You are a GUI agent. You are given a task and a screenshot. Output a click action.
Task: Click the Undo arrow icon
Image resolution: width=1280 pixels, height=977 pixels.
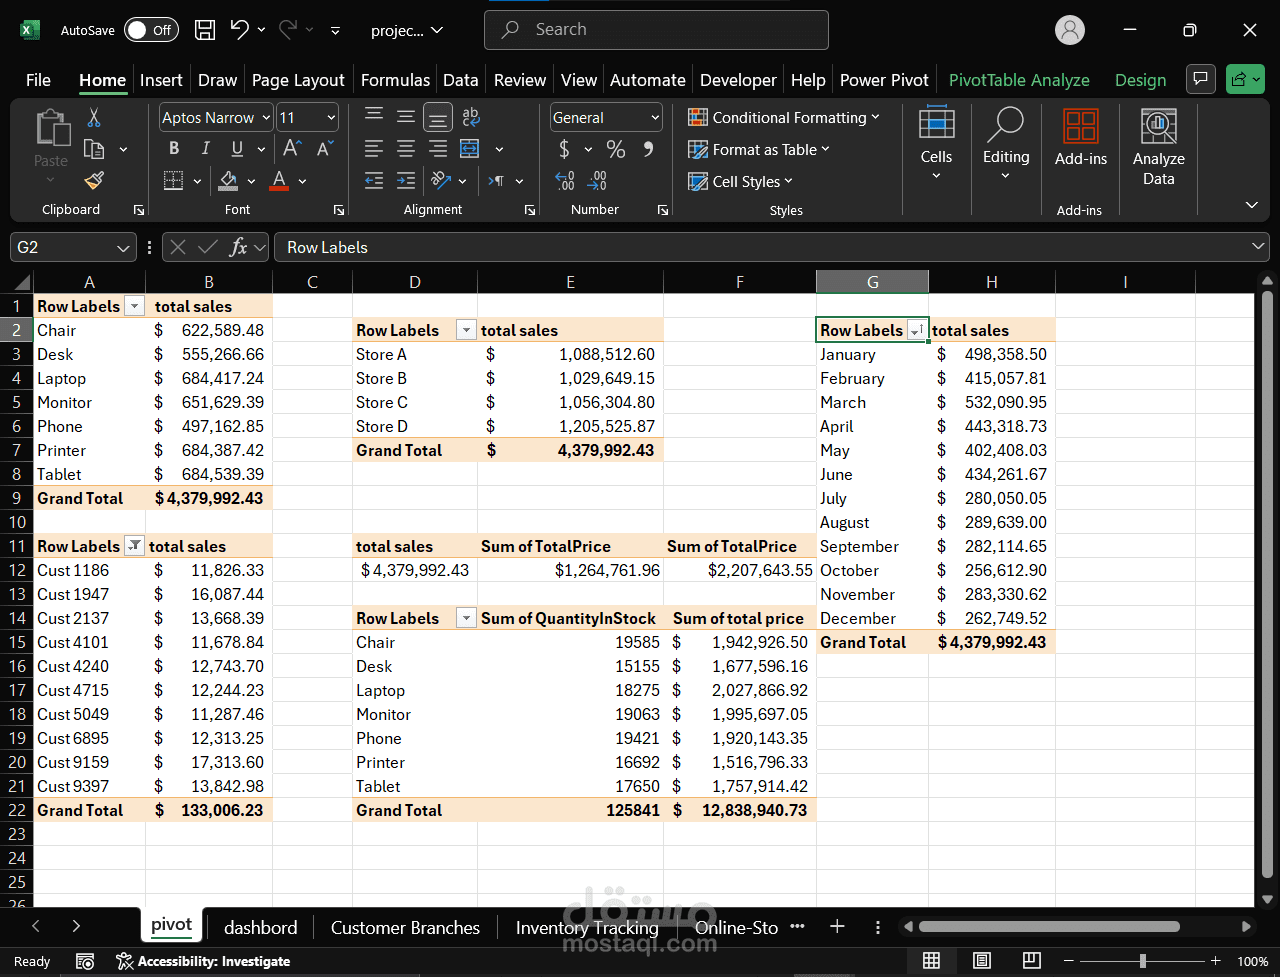pyautogui.click(x=240, y=30)
